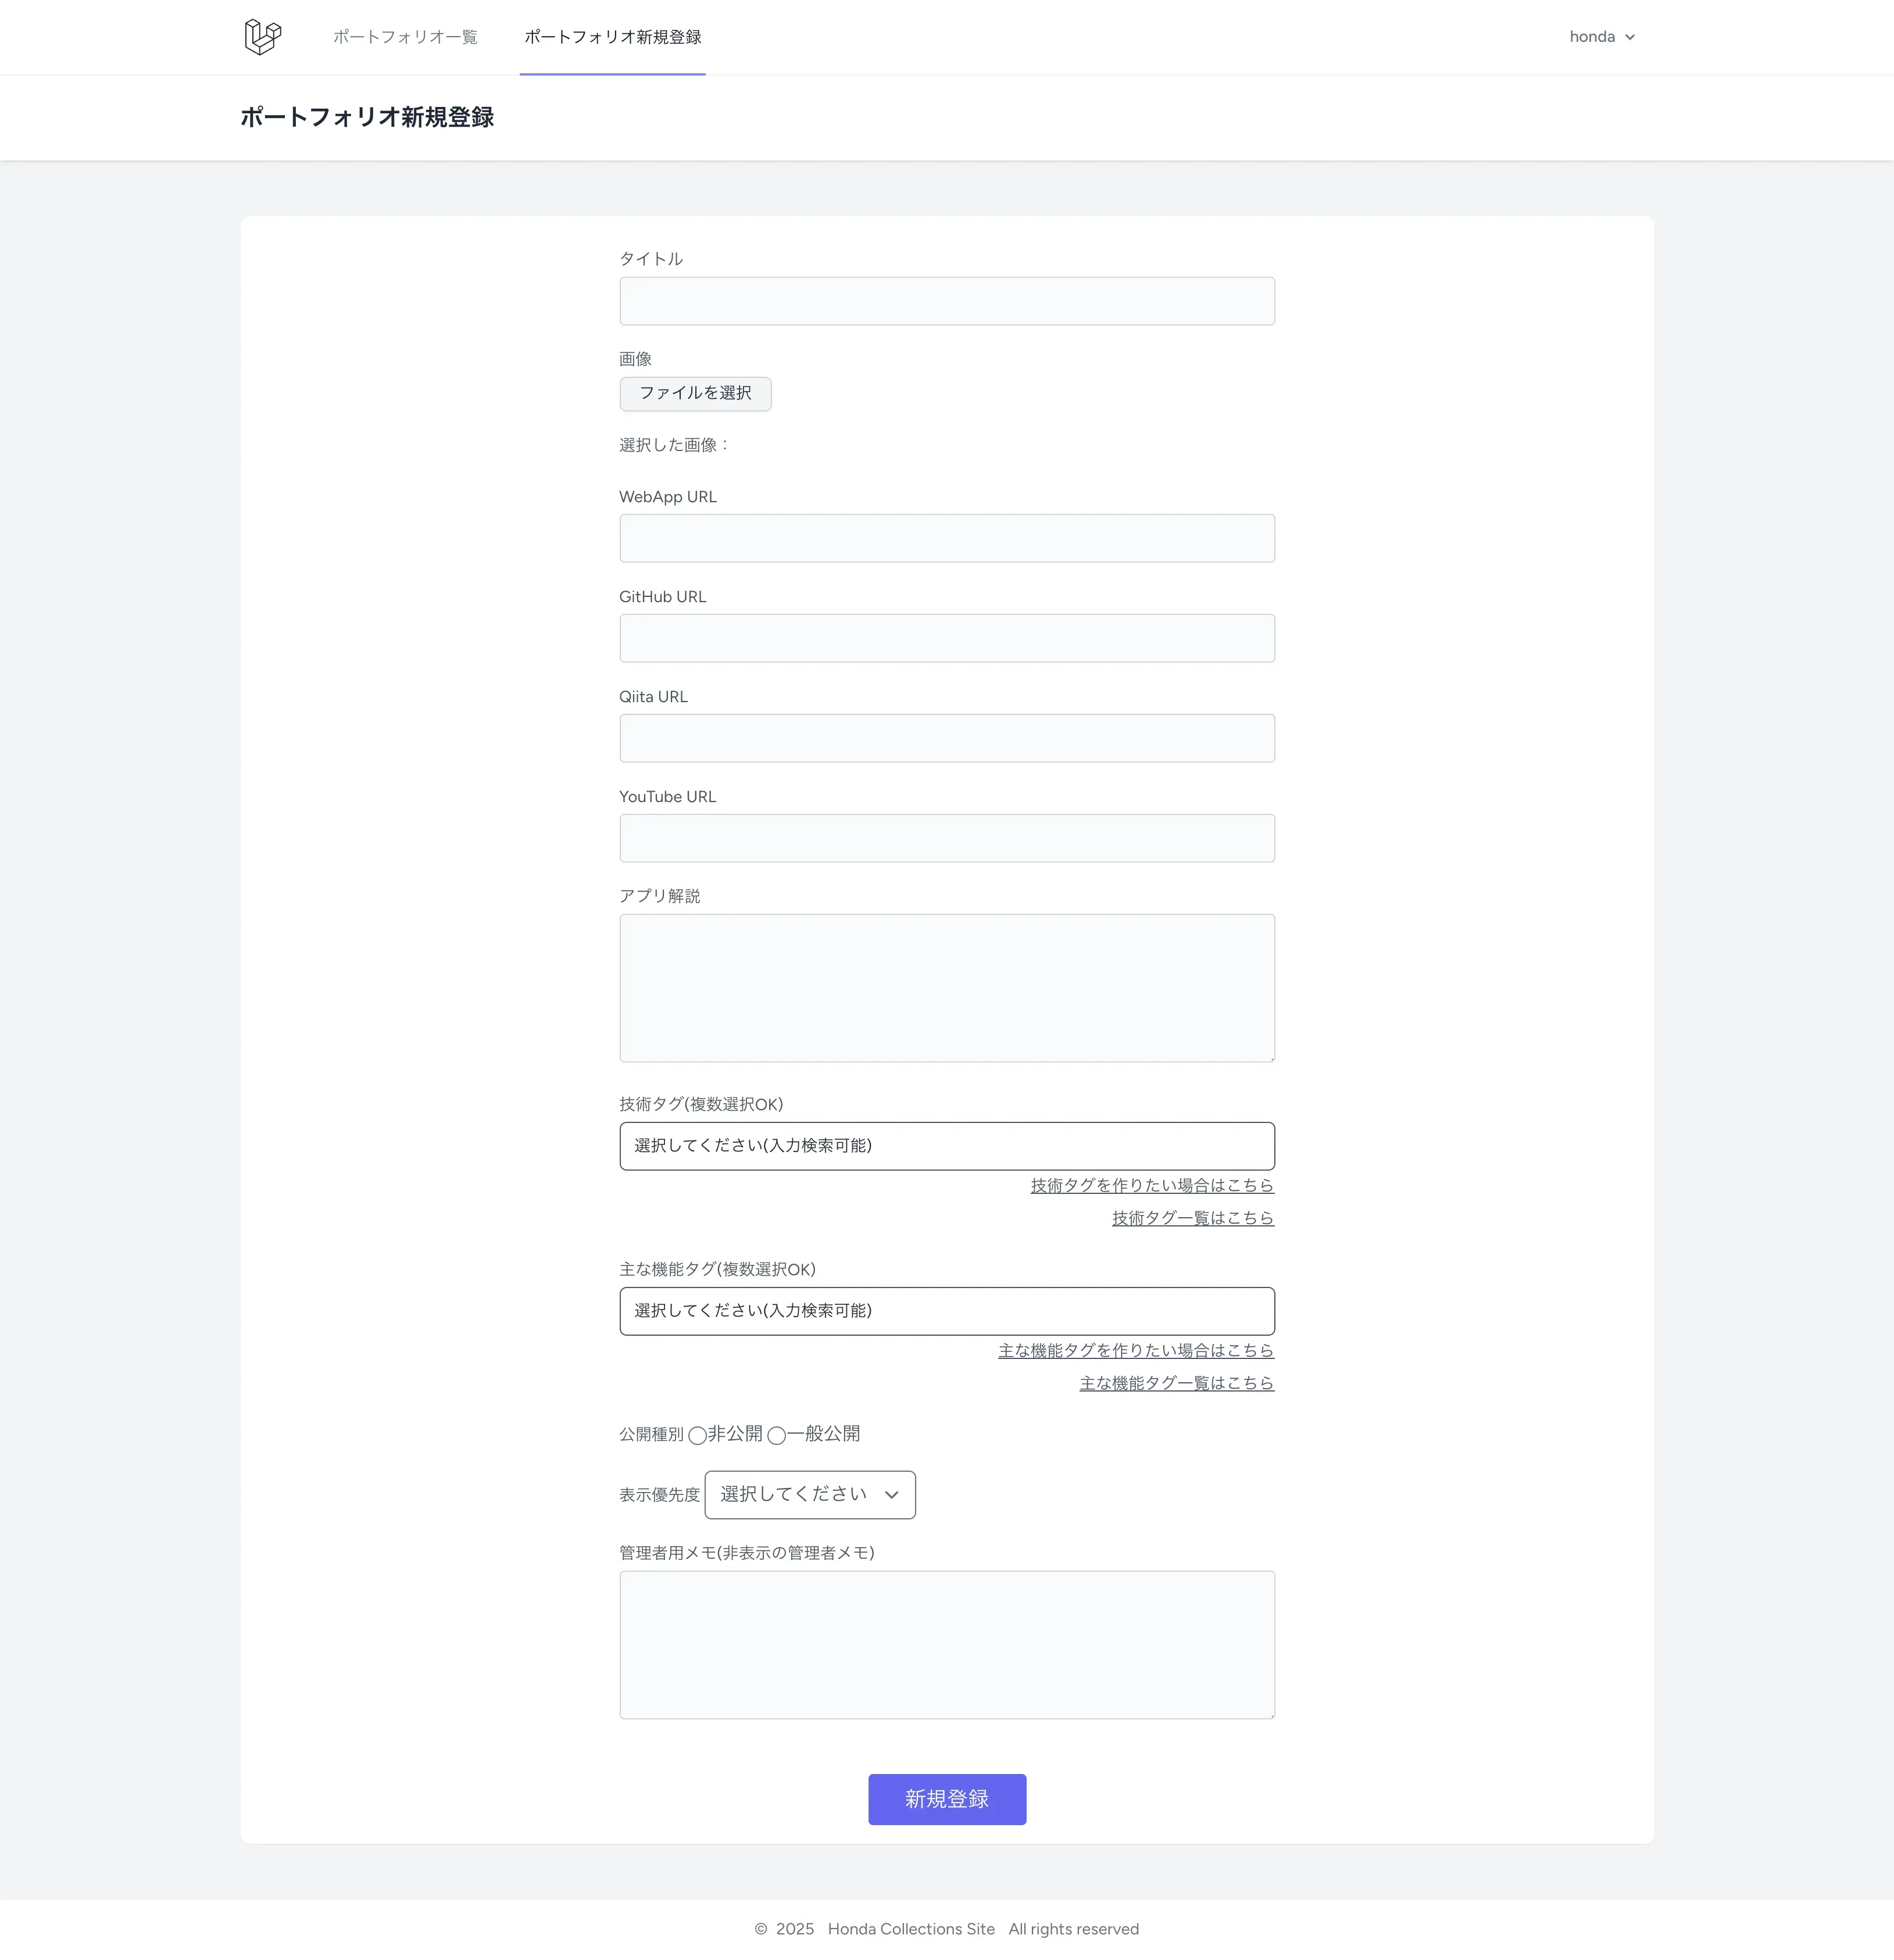The width and height of the screenshot is (1894, 1960).
Task: Click the アプリ解説 text area
Action: [x=946, y=988]
